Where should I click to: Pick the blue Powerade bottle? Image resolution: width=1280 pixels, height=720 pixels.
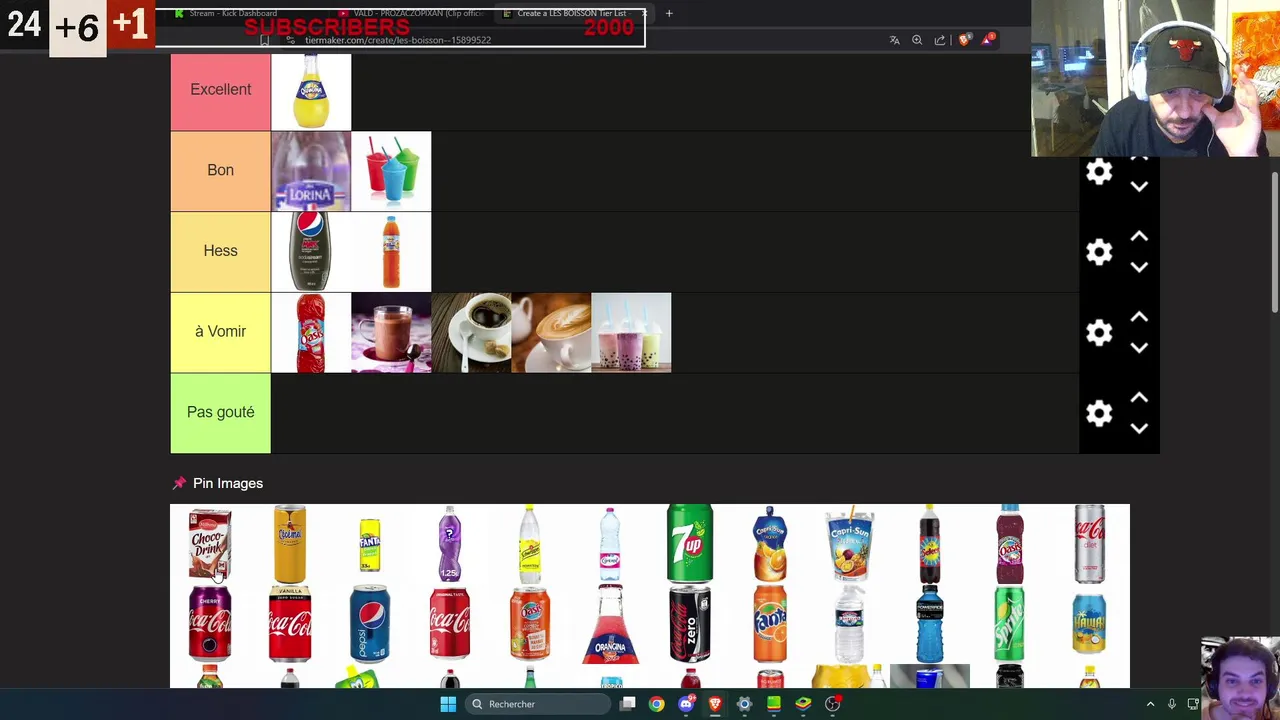pyautogui.click(x=930, y=624)
